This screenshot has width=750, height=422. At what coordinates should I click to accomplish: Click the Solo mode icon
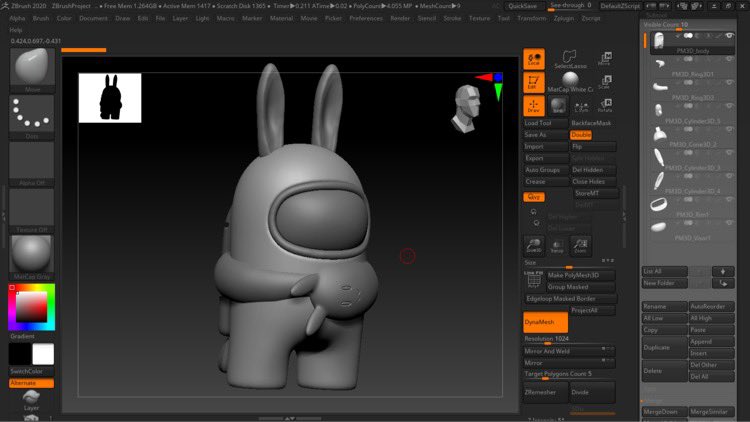pyautogui.click(x=558, y=106)
